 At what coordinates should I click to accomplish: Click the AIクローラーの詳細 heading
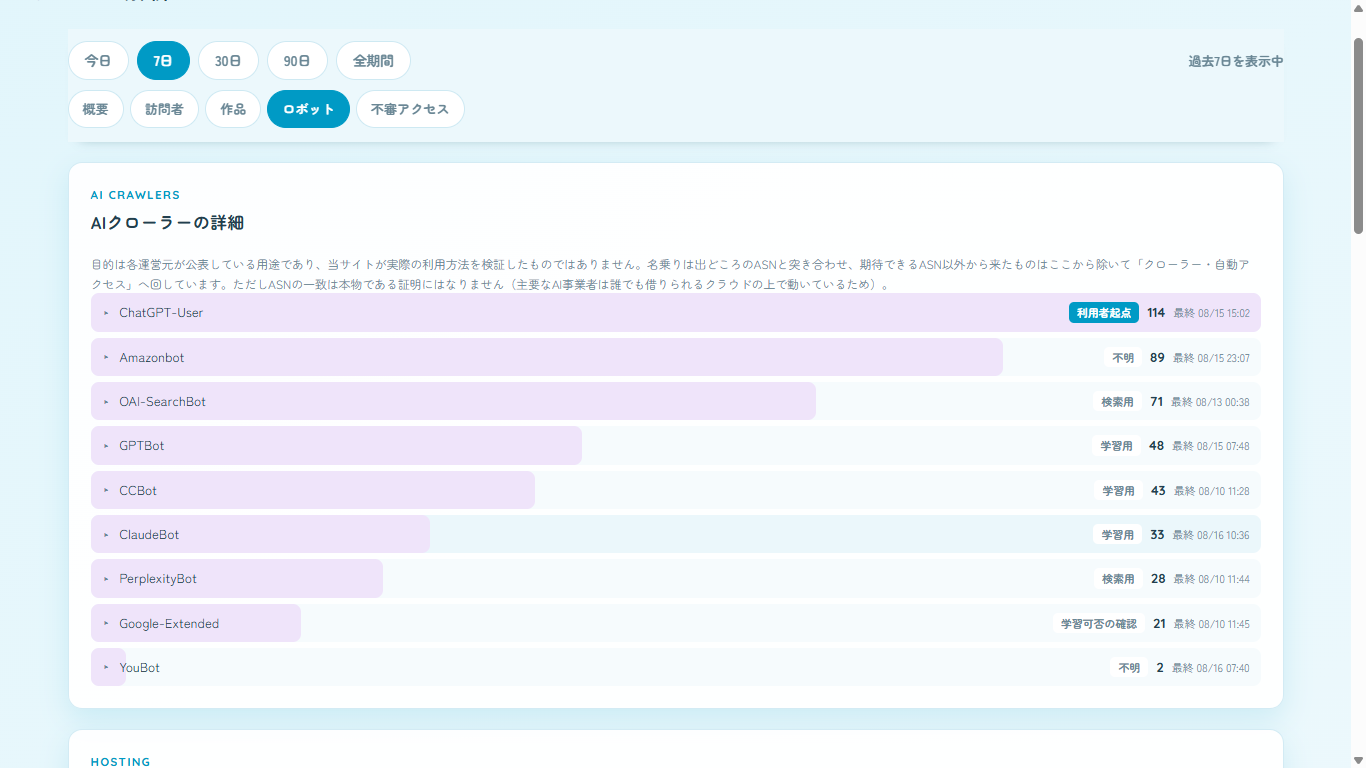tap(167, 223)
